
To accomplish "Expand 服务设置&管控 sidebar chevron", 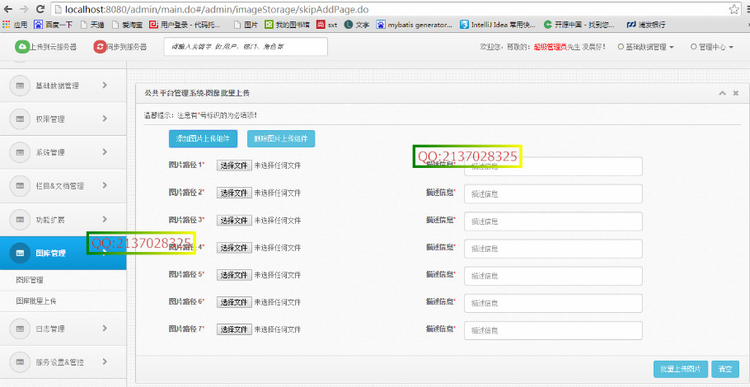I will click(x=105, y=362).
